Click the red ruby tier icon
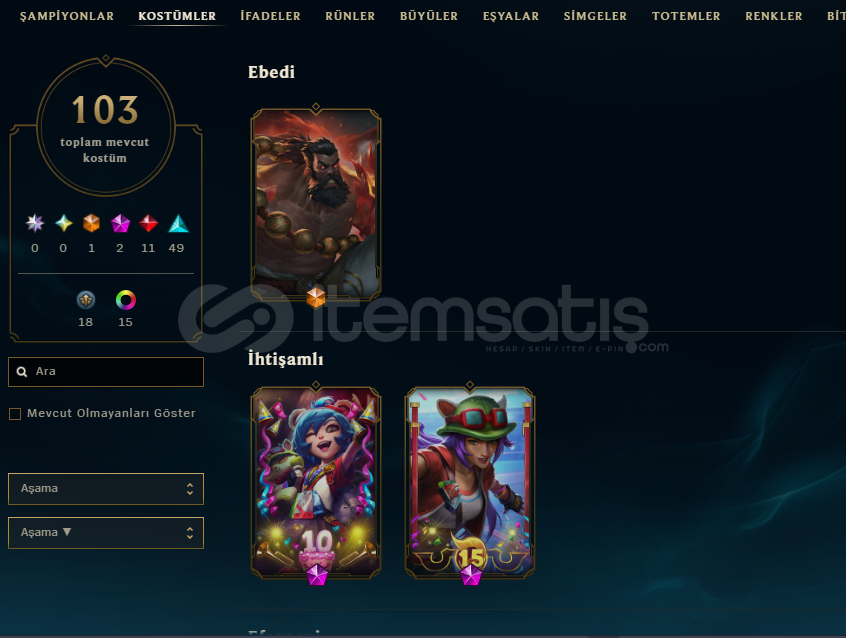 (x=148, y=223)
